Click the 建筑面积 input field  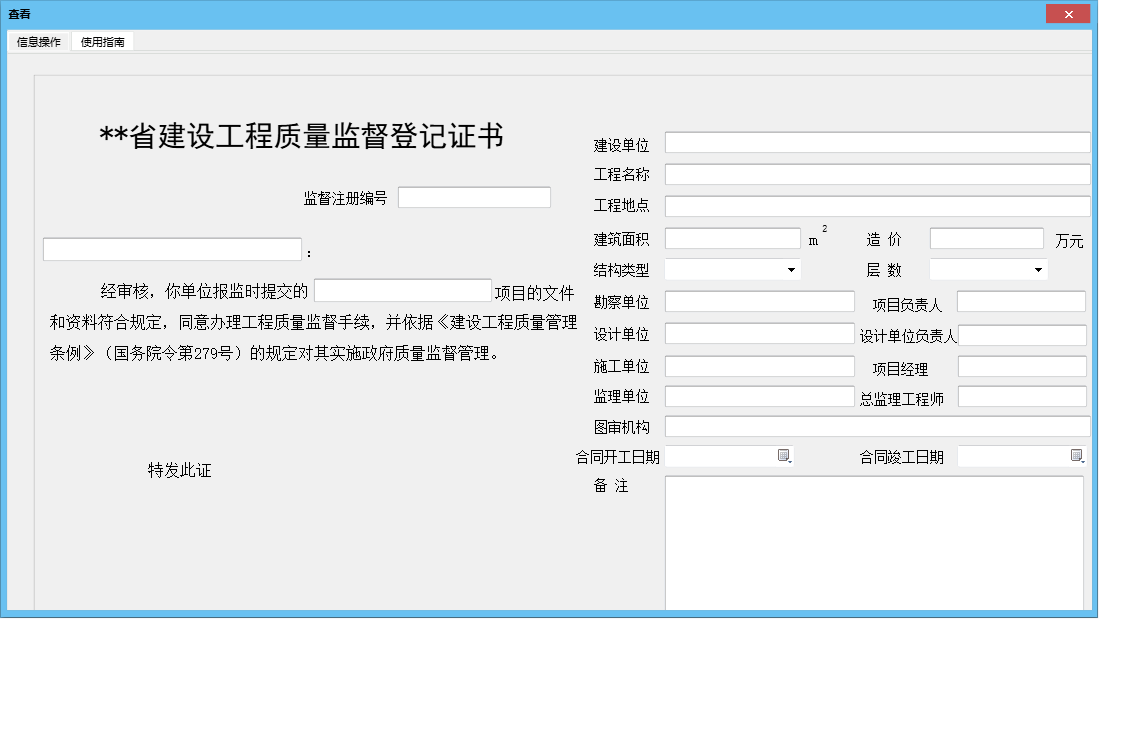(731, 237)
